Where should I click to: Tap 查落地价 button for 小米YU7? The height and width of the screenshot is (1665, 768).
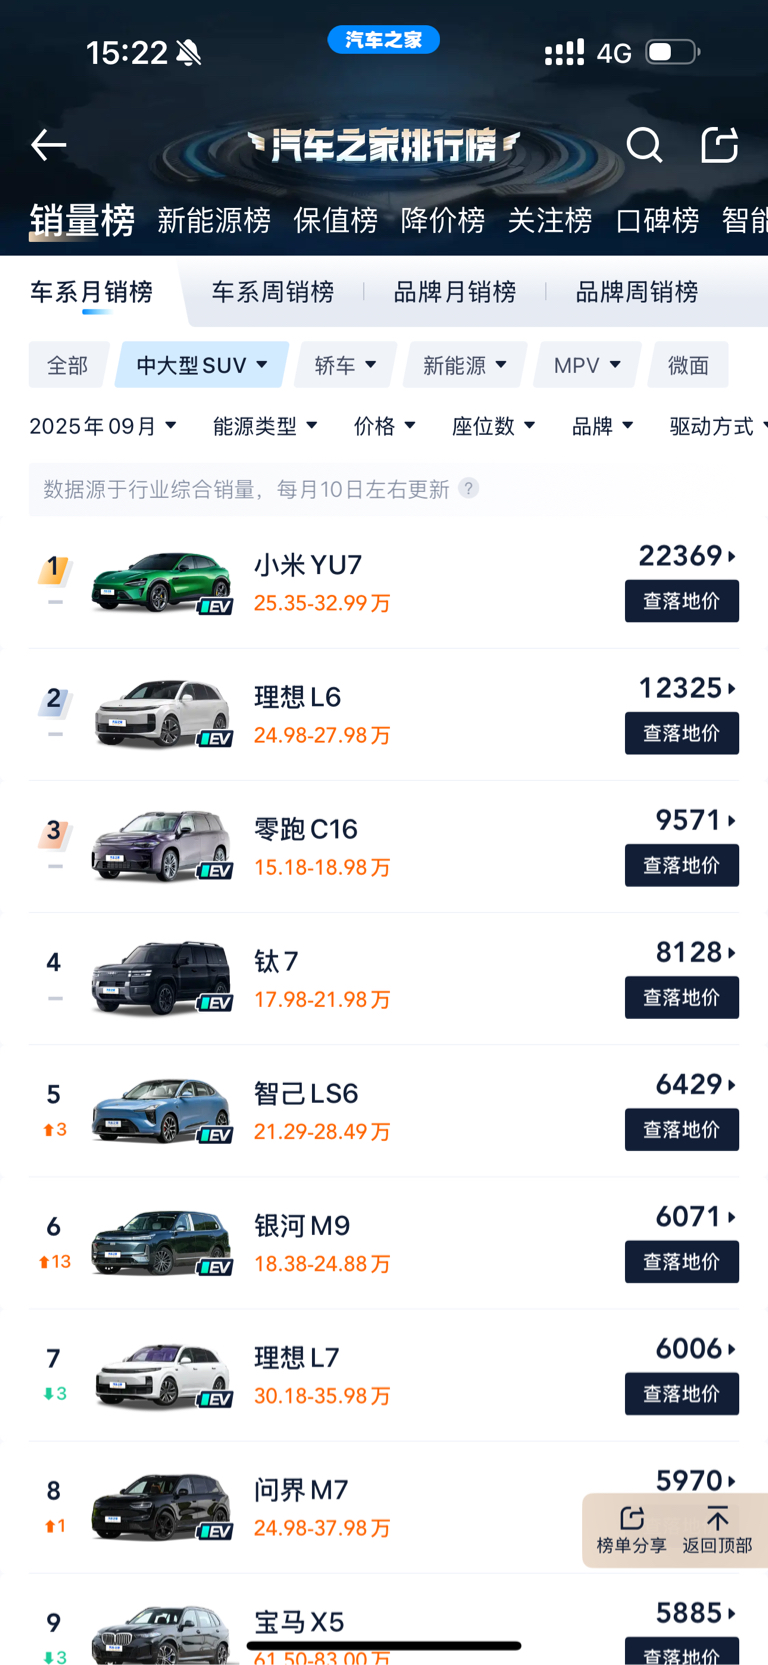click(x=681, y=601)
